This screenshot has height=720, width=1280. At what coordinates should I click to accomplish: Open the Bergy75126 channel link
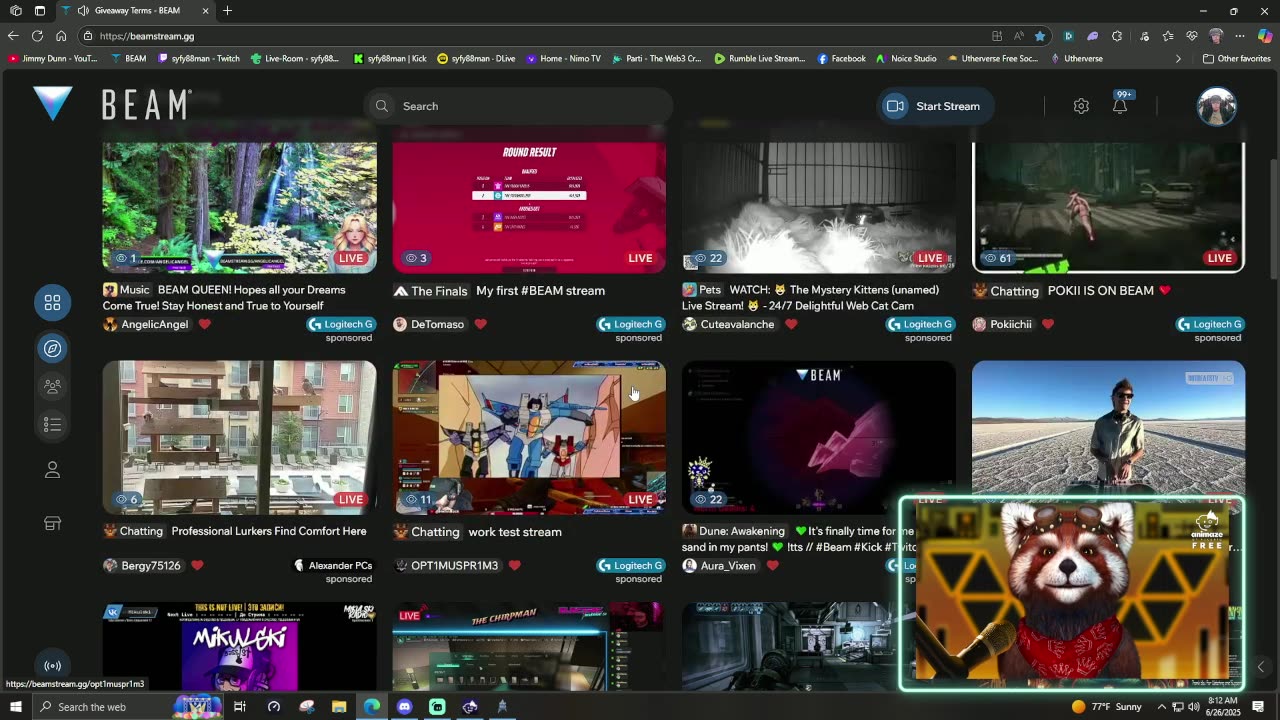pyautogui.click(x=151, y=566)
